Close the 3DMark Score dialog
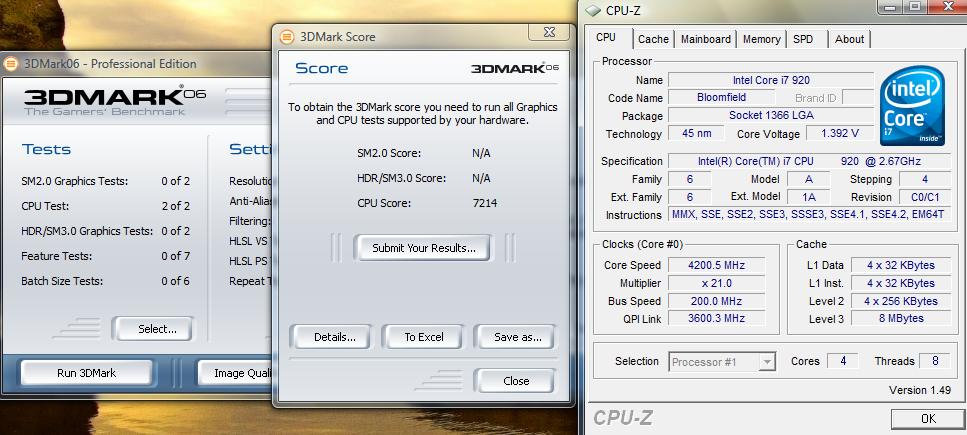The height and width of the screenshot is (435, 967). 516,381
